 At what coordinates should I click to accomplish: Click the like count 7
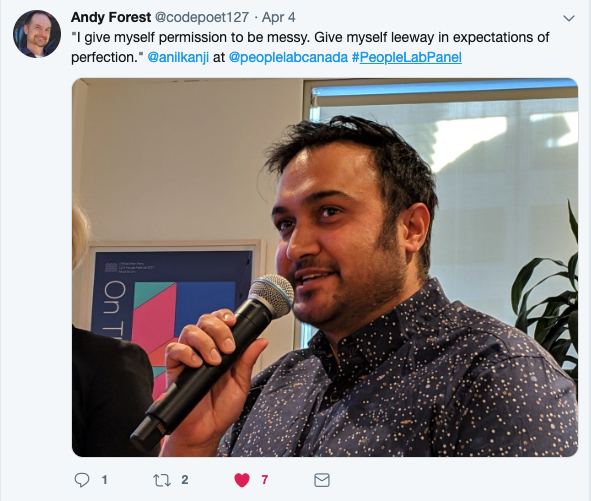point(265,480)
